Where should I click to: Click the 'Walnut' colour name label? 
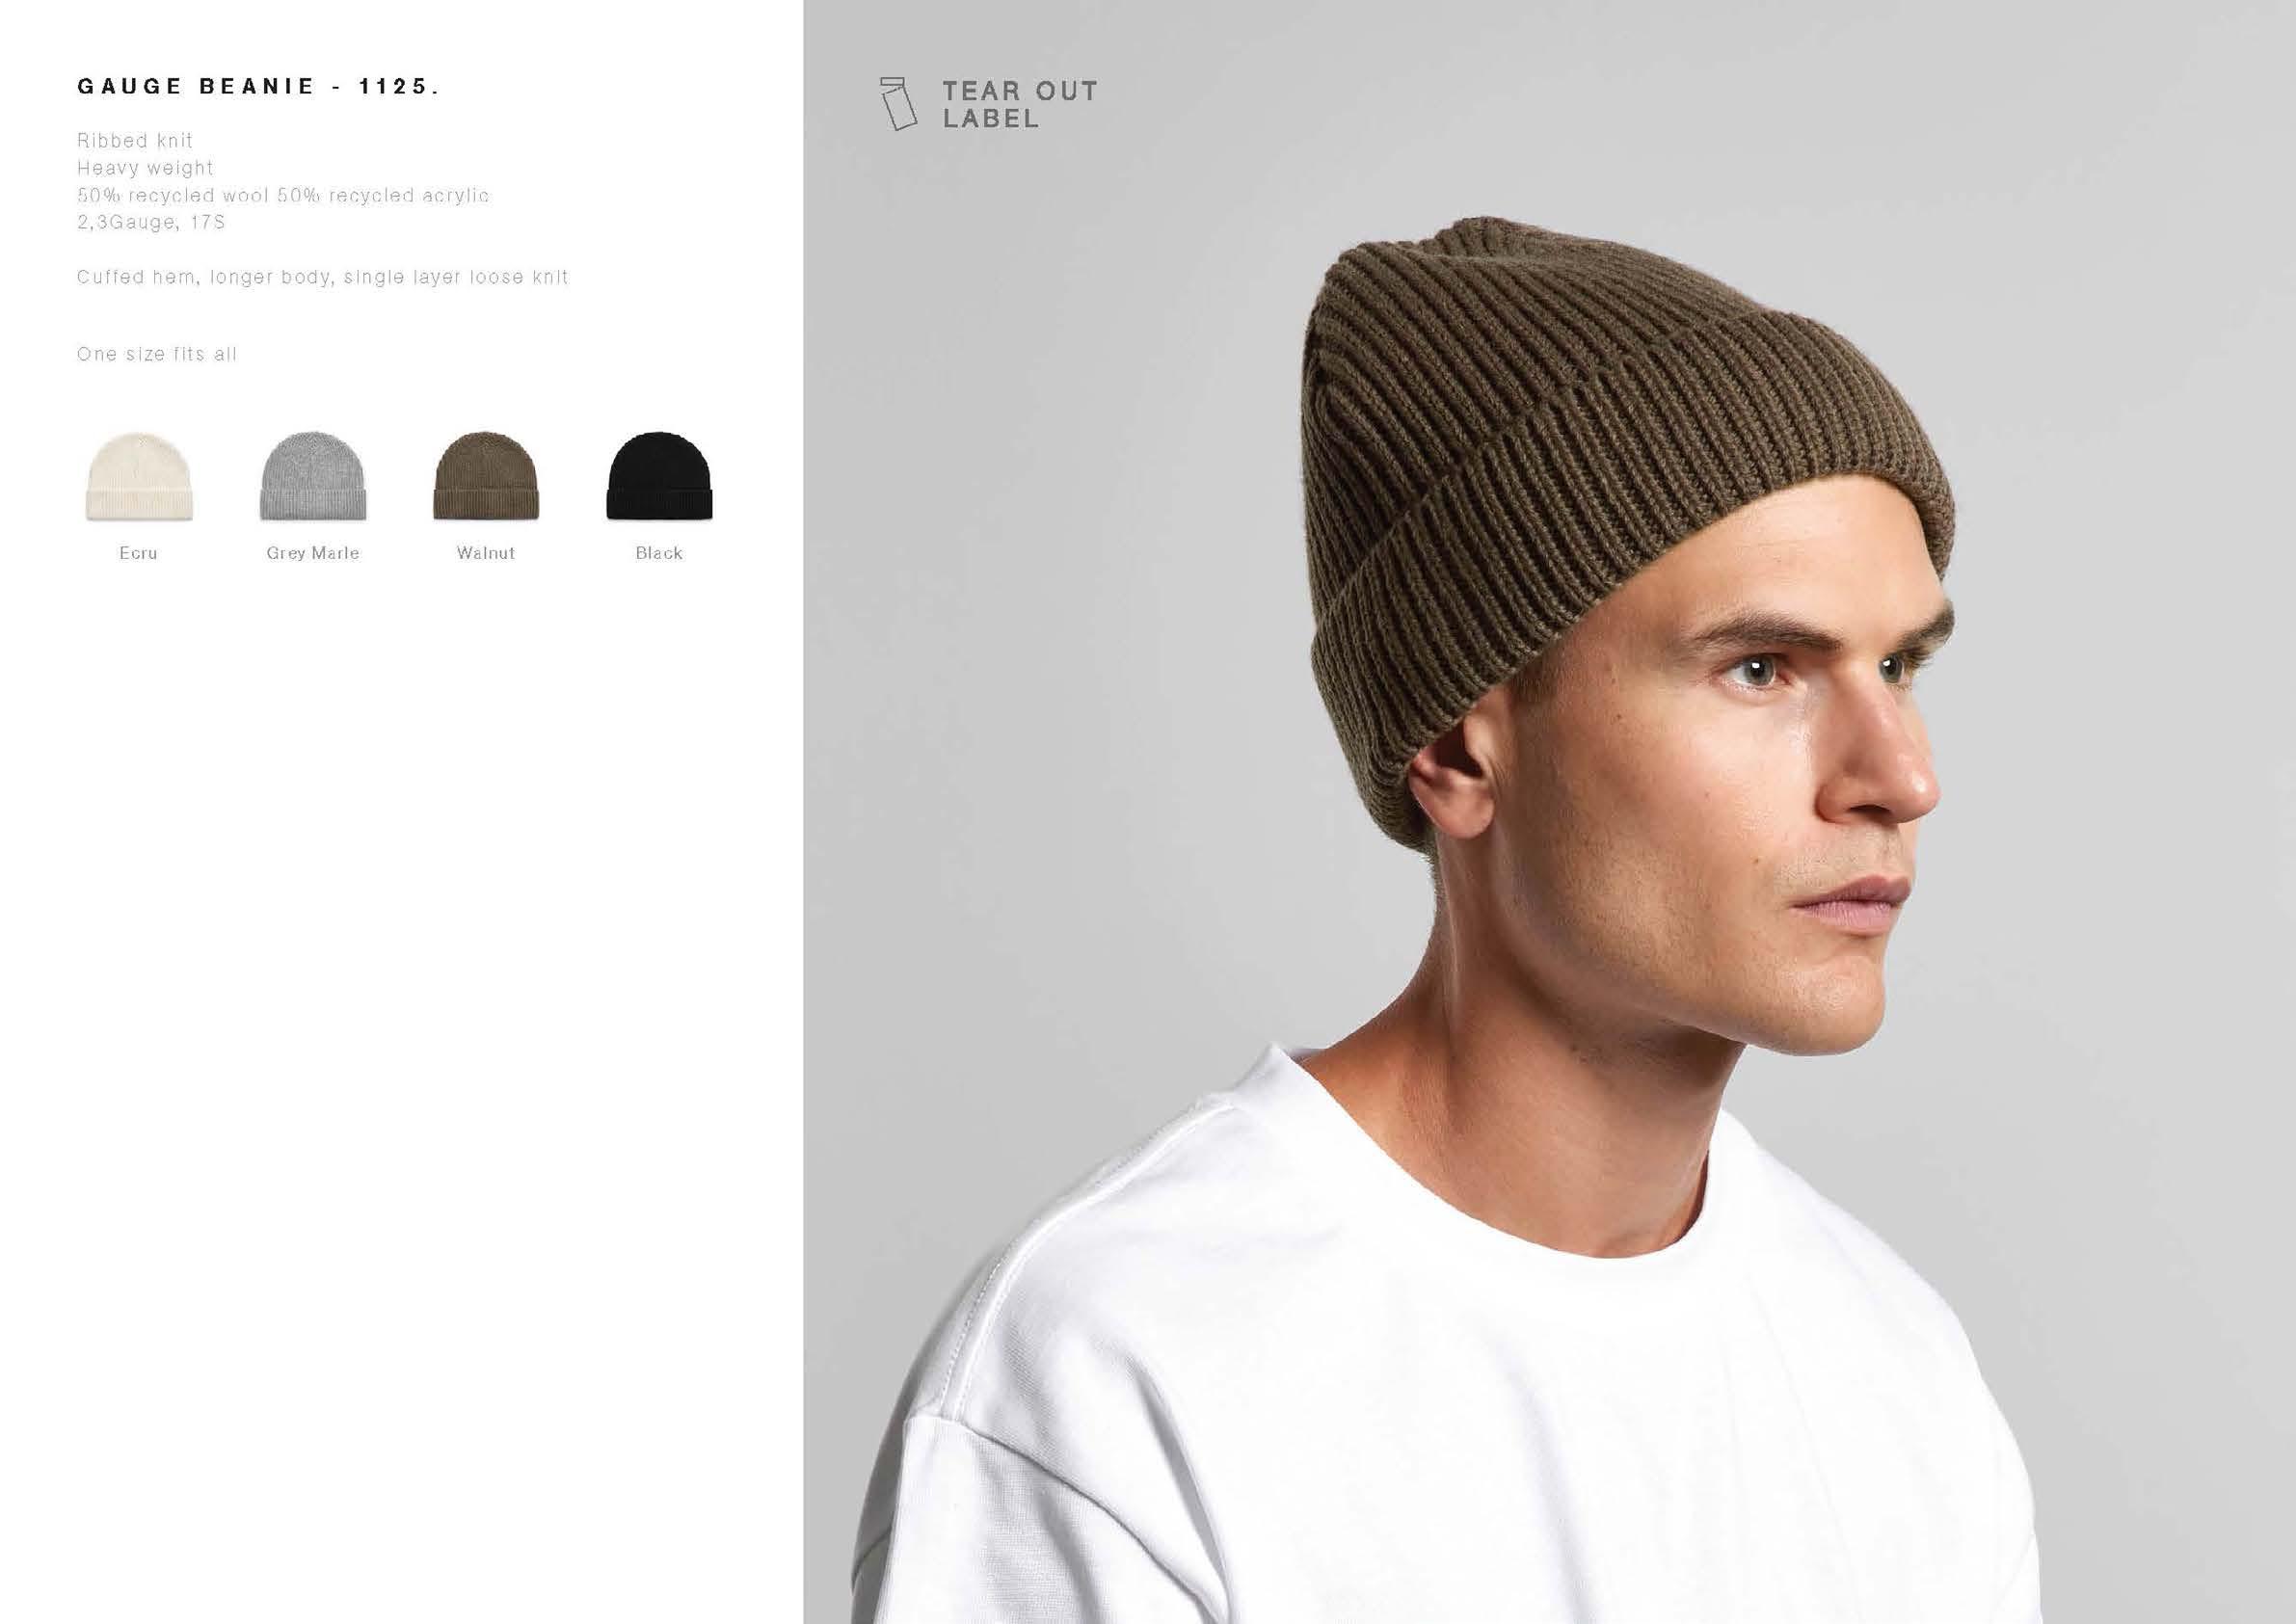pyautogui.click(x=486, y=553)
